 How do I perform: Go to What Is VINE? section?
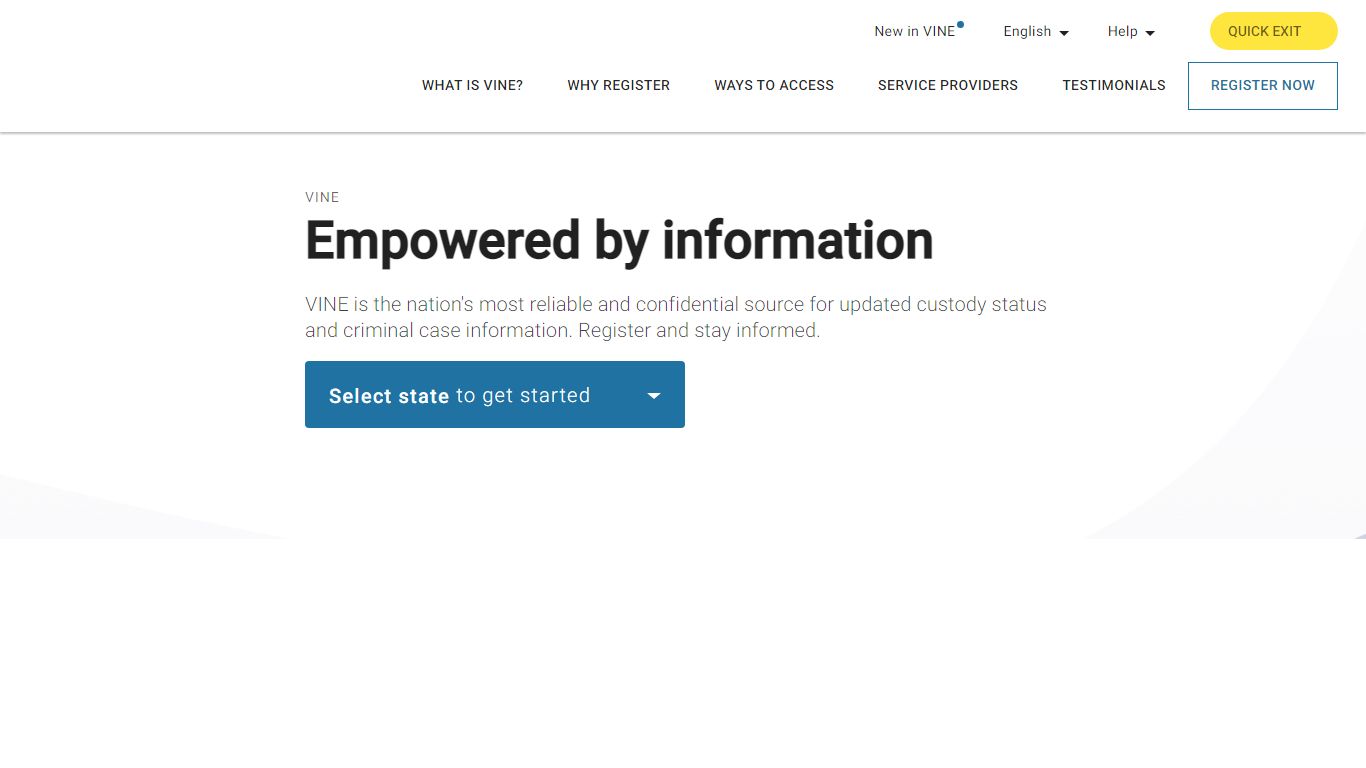click(472, 85)
